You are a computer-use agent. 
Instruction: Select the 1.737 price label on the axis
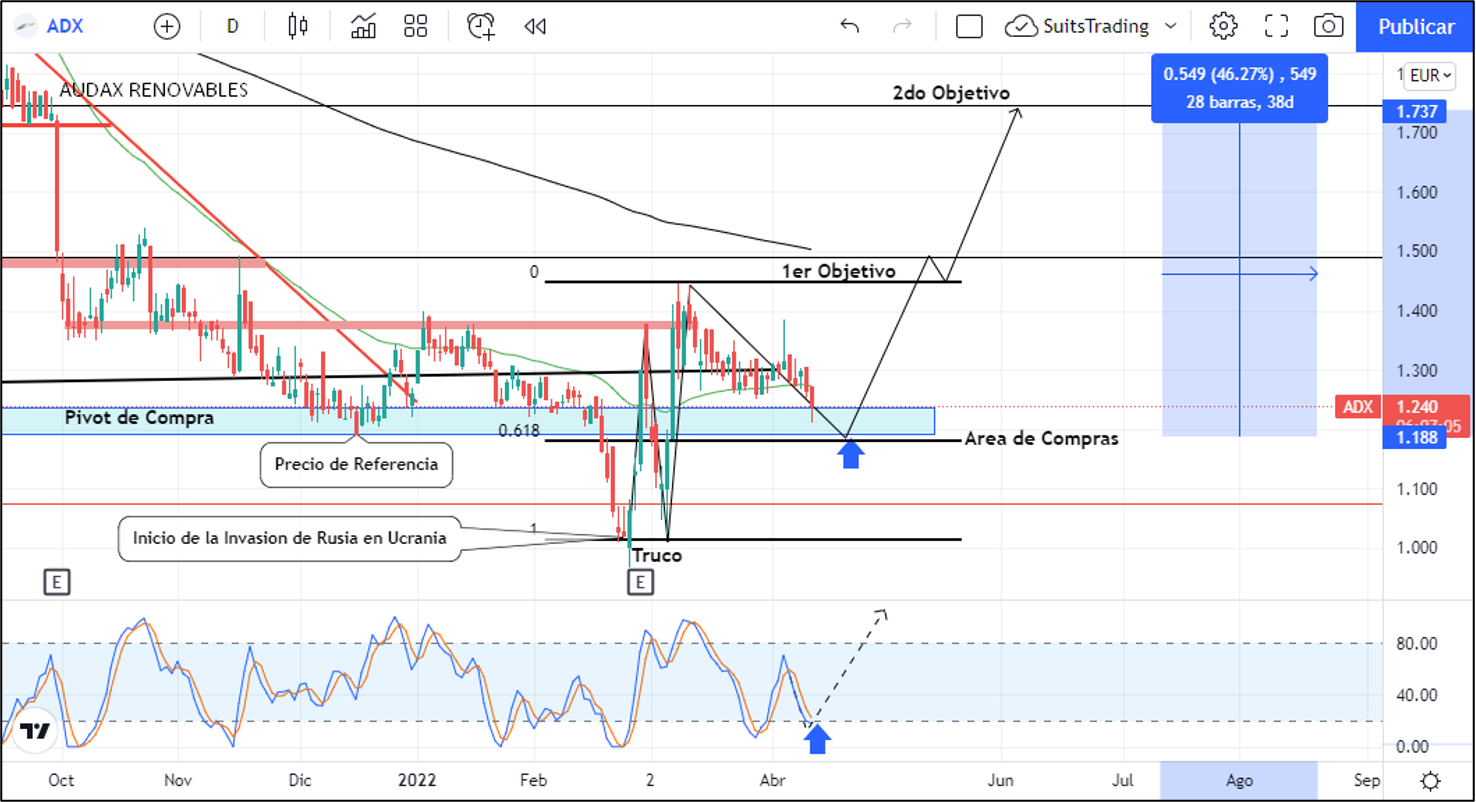(x=1413, y=112)
